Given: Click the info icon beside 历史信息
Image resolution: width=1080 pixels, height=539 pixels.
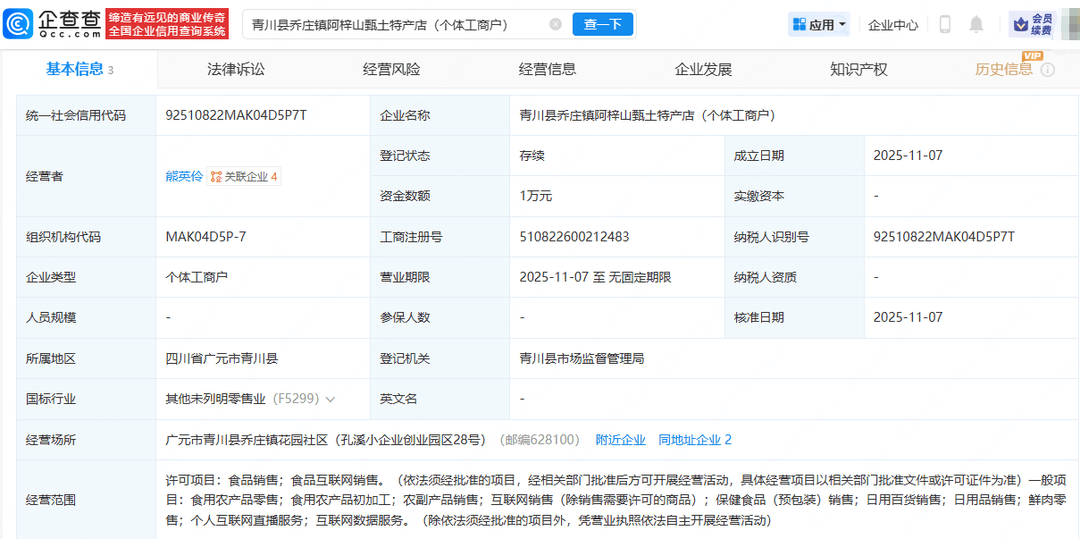Looking at the screenshot, I should [x=1048, y=70].
